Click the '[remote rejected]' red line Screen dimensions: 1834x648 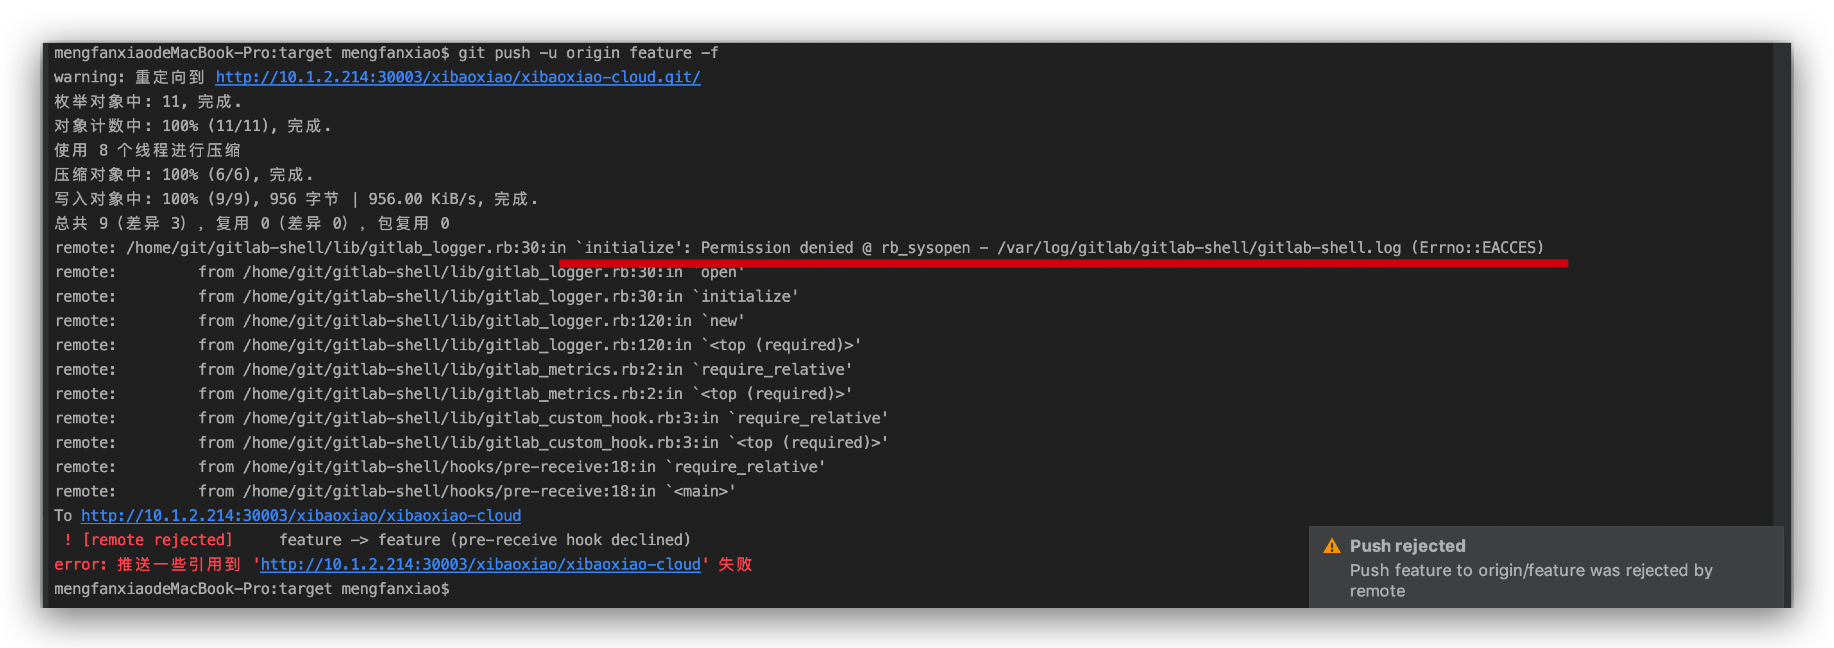tap(376, 540)
